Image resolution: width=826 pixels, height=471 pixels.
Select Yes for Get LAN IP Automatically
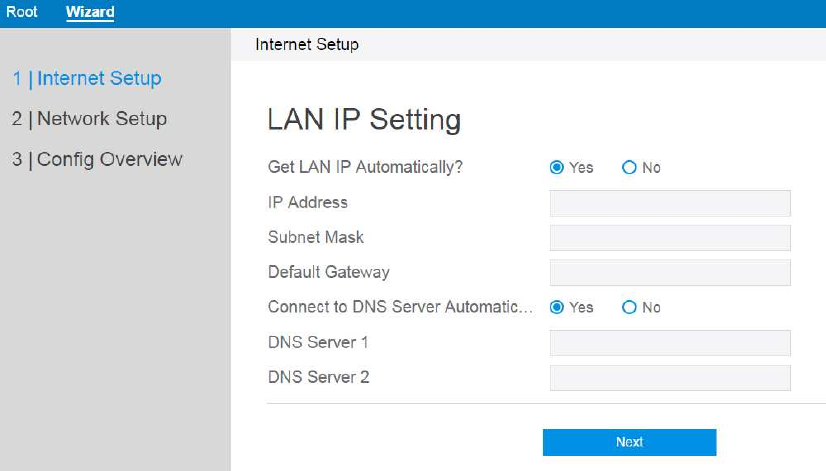[557, 168]
